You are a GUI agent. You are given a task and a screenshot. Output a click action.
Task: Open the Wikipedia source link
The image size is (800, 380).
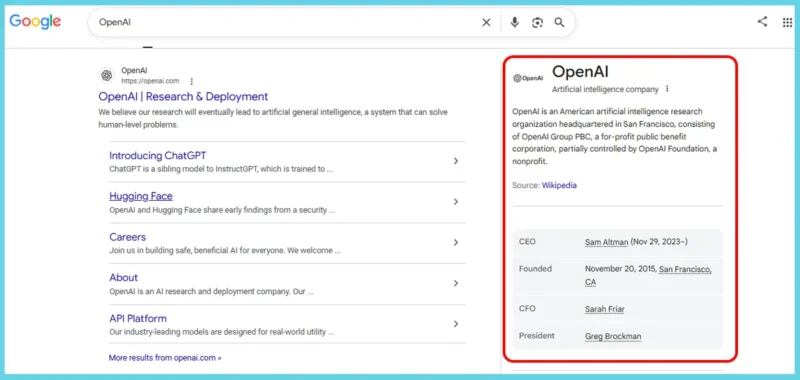tap(559, 185)
